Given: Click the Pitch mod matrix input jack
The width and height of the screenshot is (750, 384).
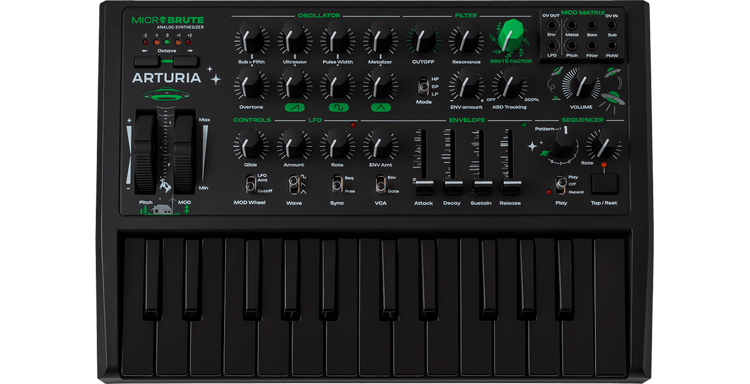Looking at the screenshot, I should point(572,46).
